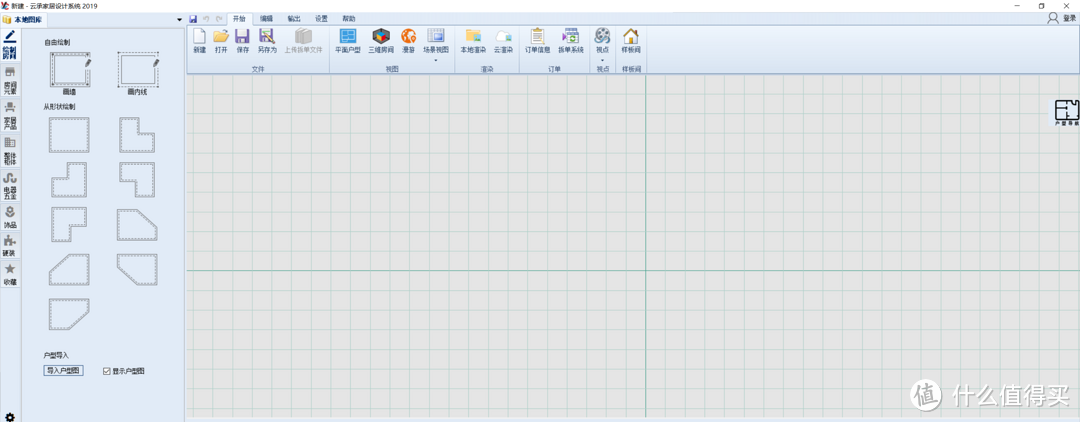1080x422 pixels.
Task: Open the 三维房间 3D room view
Action: point(381,41)
